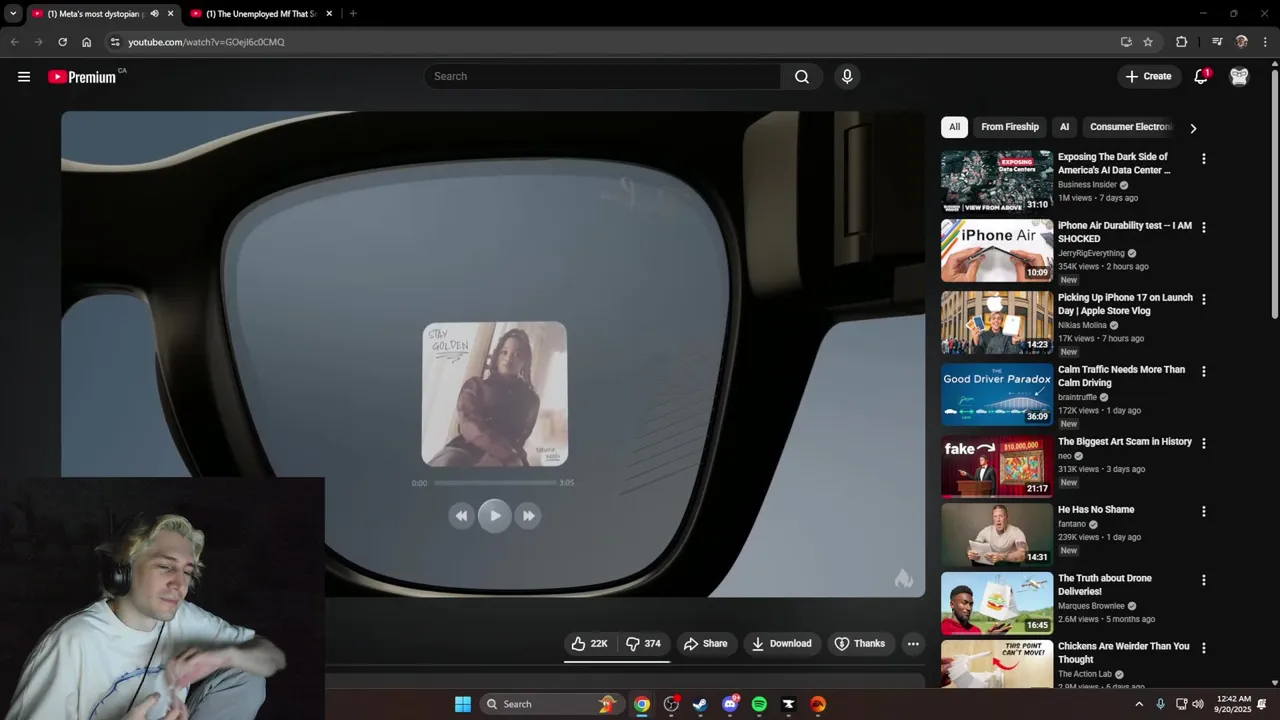Open He Has No Shame video title
Screen dimensions: 1280x720
pos(1096,510)
